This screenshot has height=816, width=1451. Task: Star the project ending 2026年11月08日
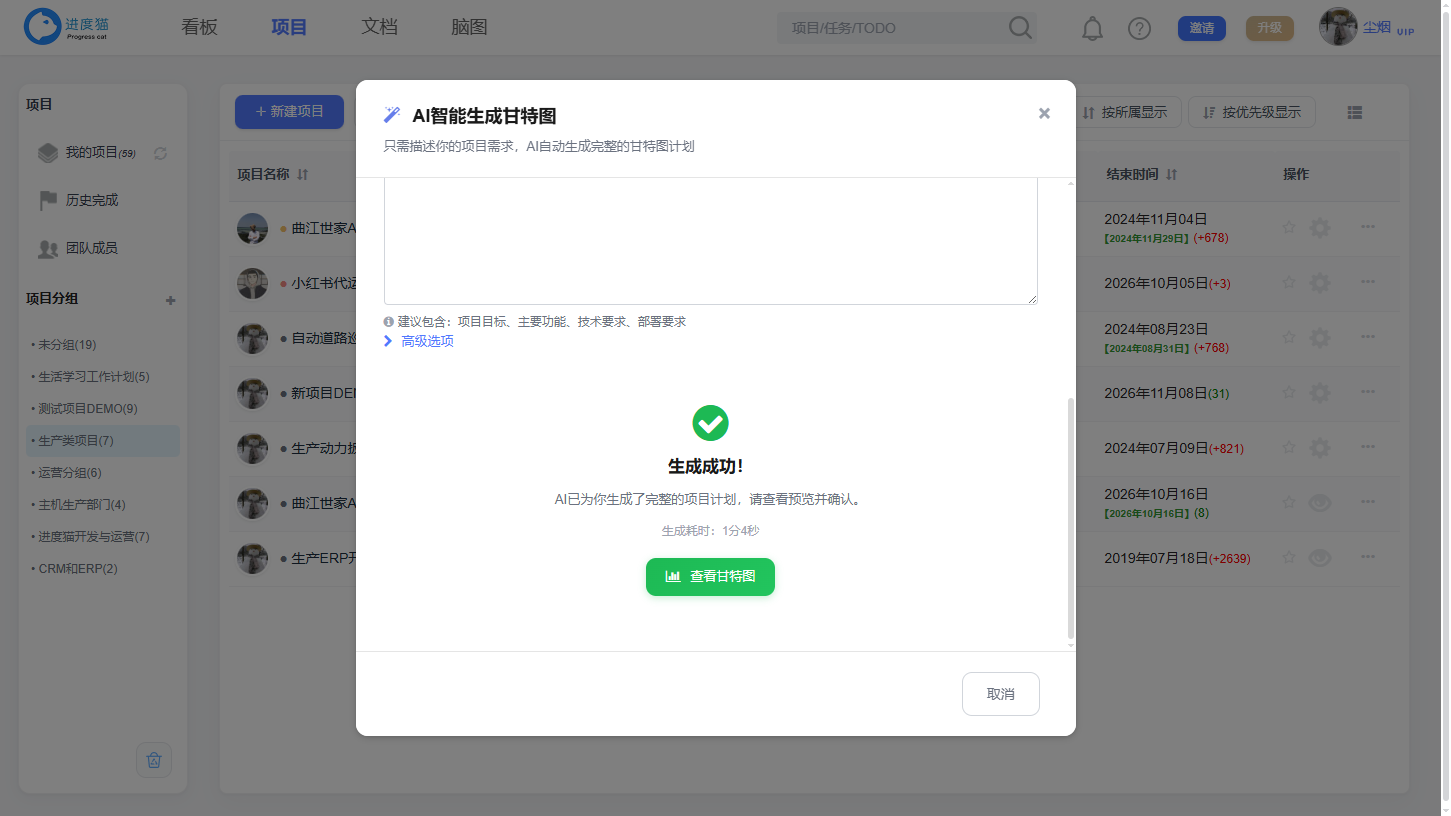click(x=1289, y=393)
